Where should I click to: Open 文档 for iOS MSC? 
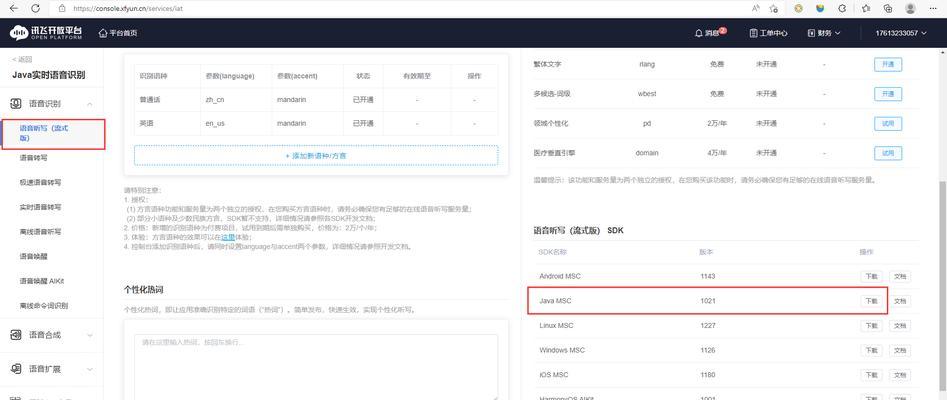point(900,375)
